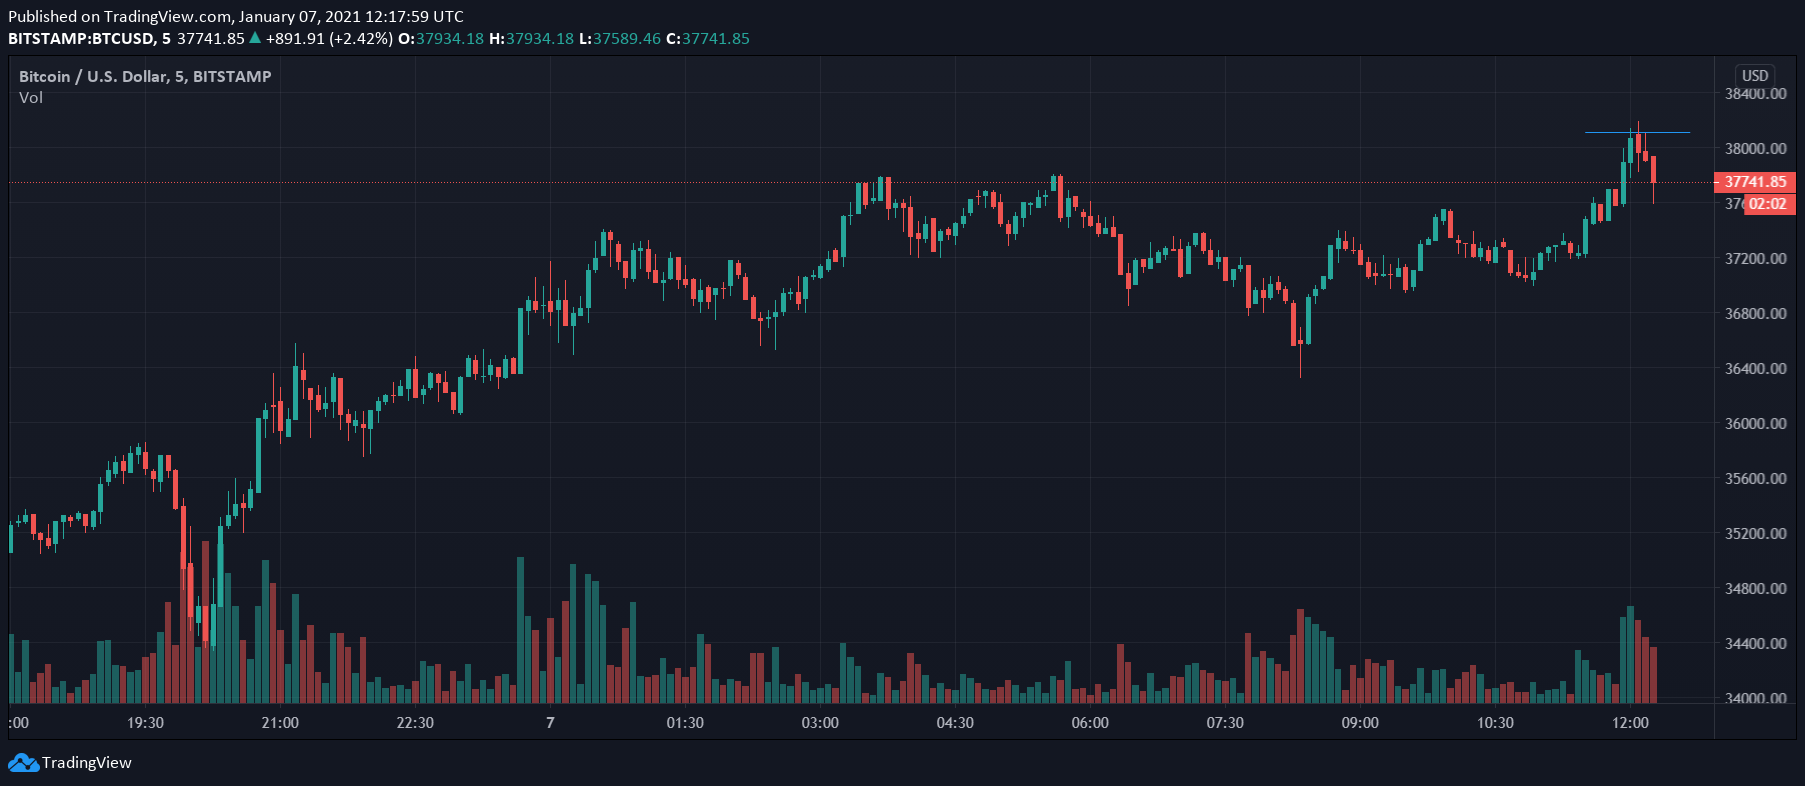
Task: Select the current price label 37741.85
Action: (x=1755, y=182)
